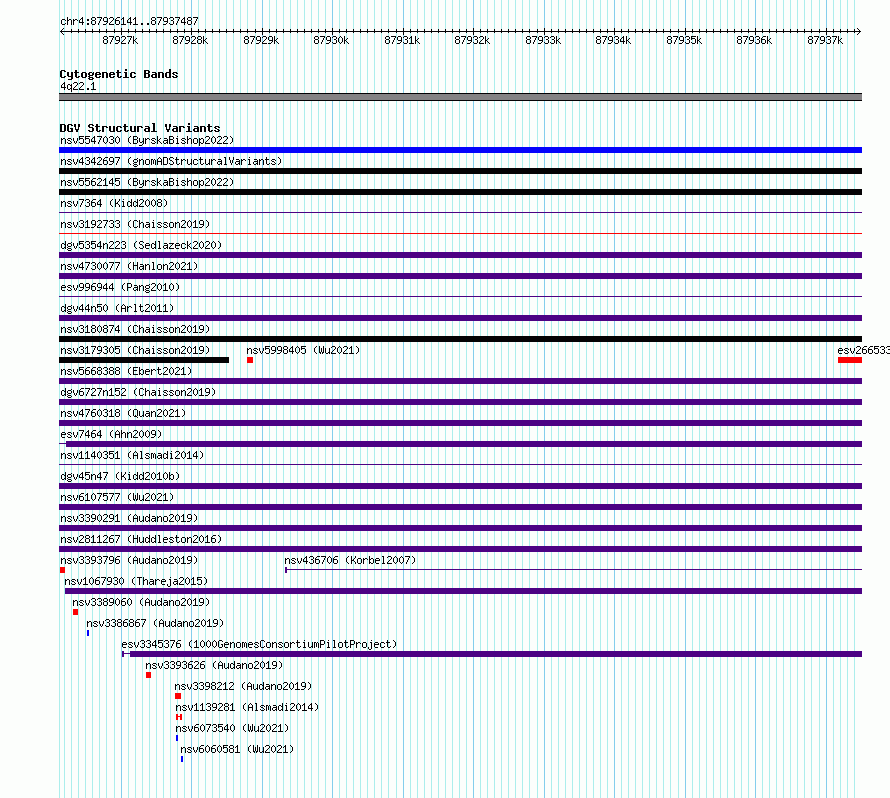Screen dimensions: 890x798
Task: Click nsv3393626 (Audano2019) label
Action: (x=214, y=665)
